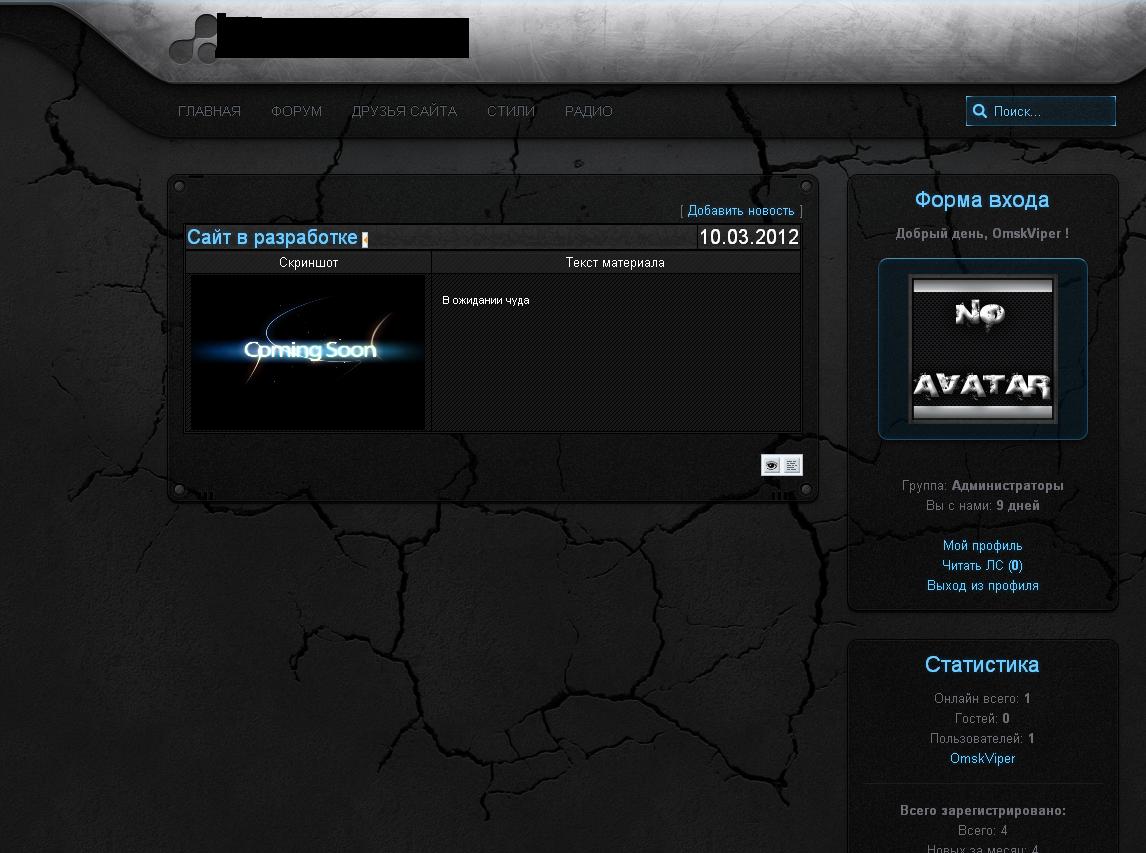Click the small arrow icon beside the news title
Viewport: 1146px width, 853px height.
tap(365, 239)
